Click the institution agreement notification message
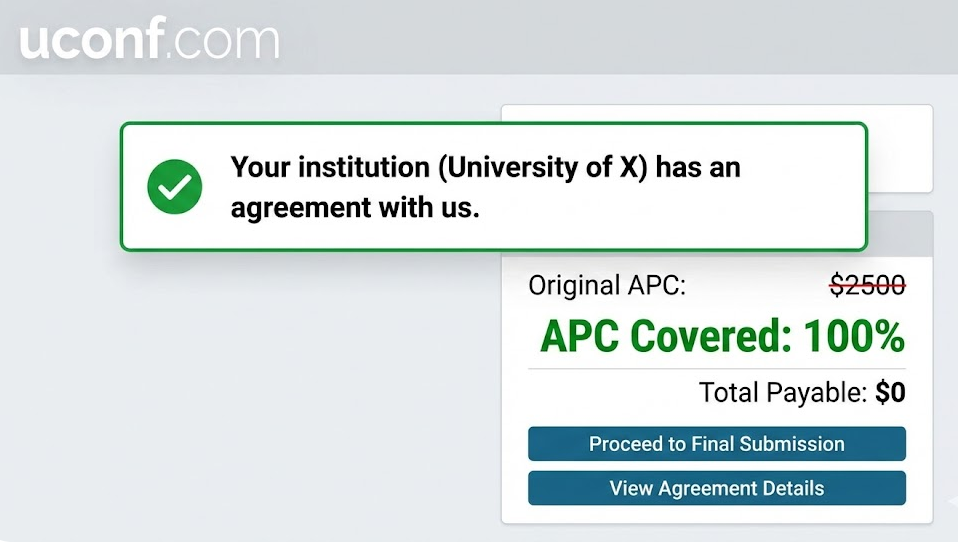 tap(485, 186)
